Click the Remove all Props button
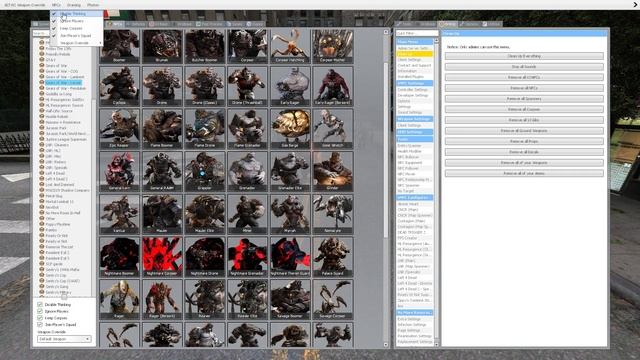 [524, 141]
